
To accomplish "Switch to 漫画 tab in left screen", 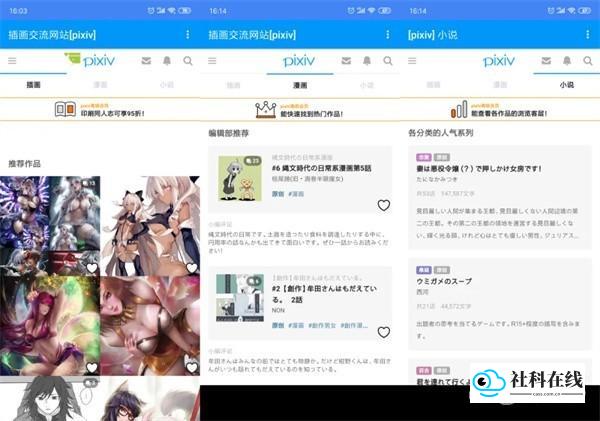I will click(x=100, y=85).
